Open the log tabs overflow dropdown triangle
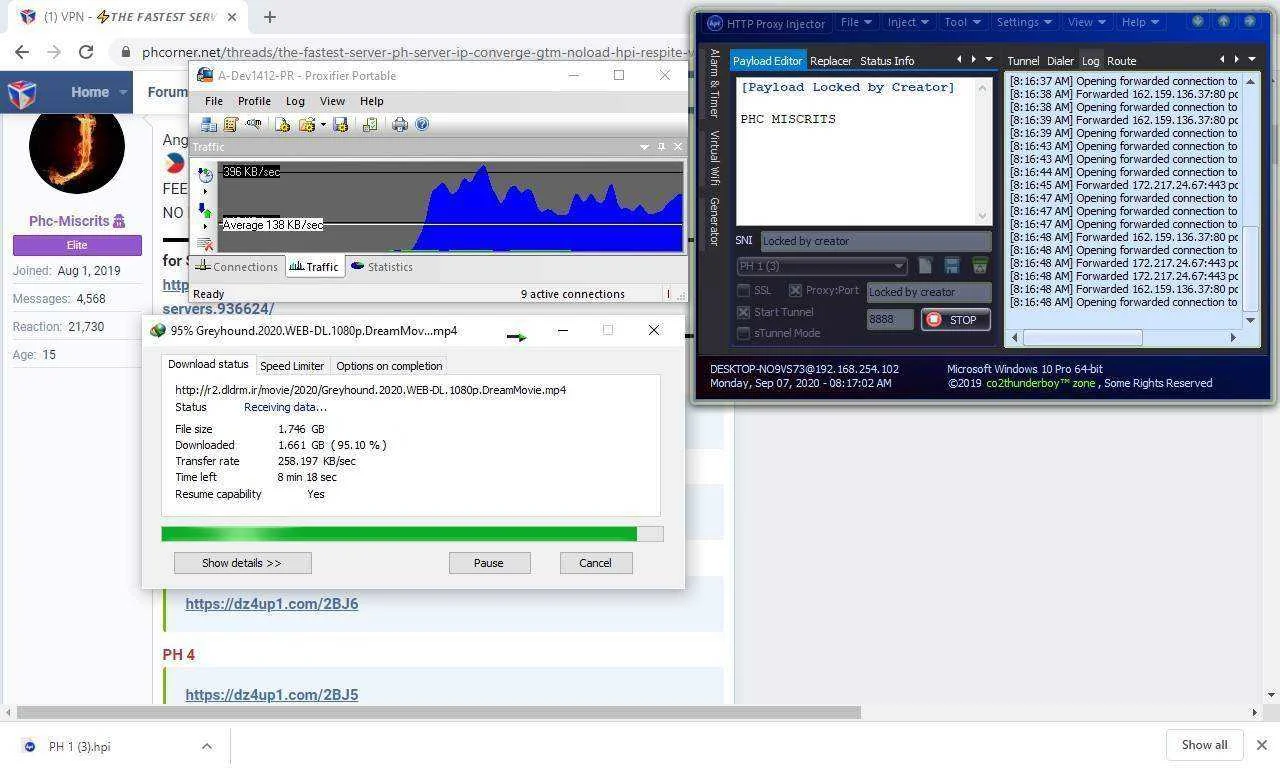1280x770 pixels. click(1252, 60)
